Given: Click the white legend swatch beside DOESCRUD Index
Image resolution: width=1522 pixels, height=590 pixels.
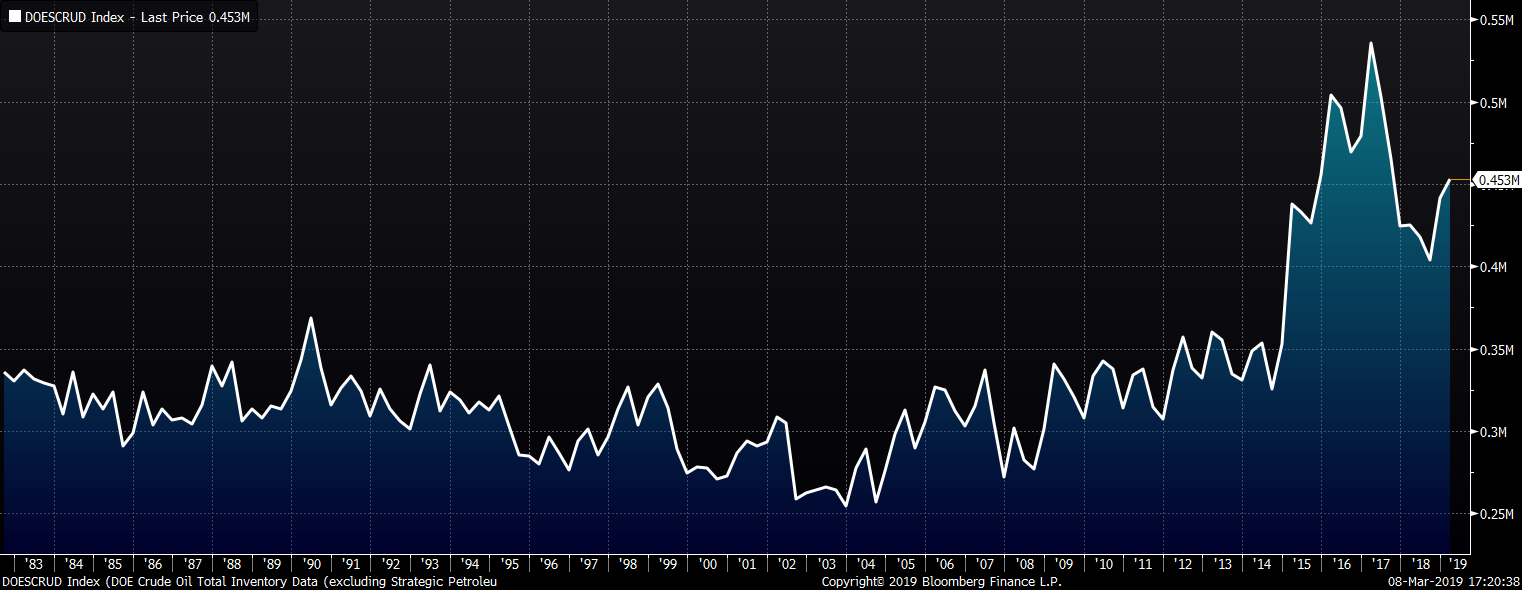Looking at the screenshot, I should (14, 17).
